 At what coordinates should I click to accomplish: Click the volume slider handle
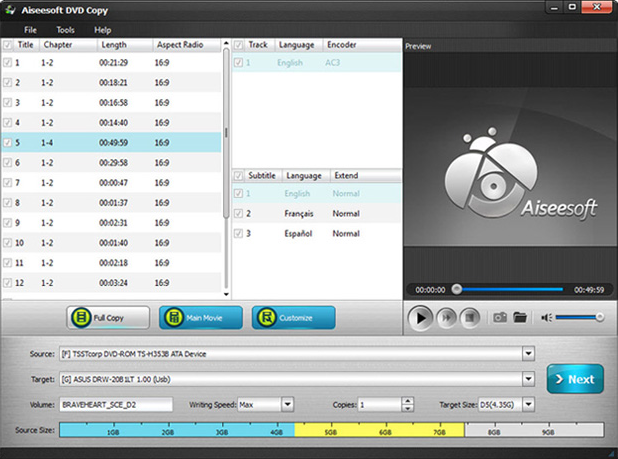click(x=599, y=317)
